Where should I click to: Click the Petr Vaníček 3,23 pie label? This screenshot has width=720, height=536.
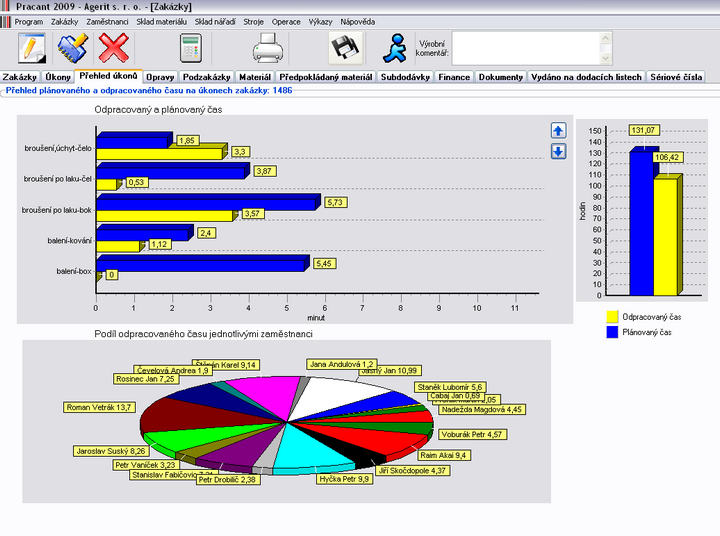(x=145, y=465)
